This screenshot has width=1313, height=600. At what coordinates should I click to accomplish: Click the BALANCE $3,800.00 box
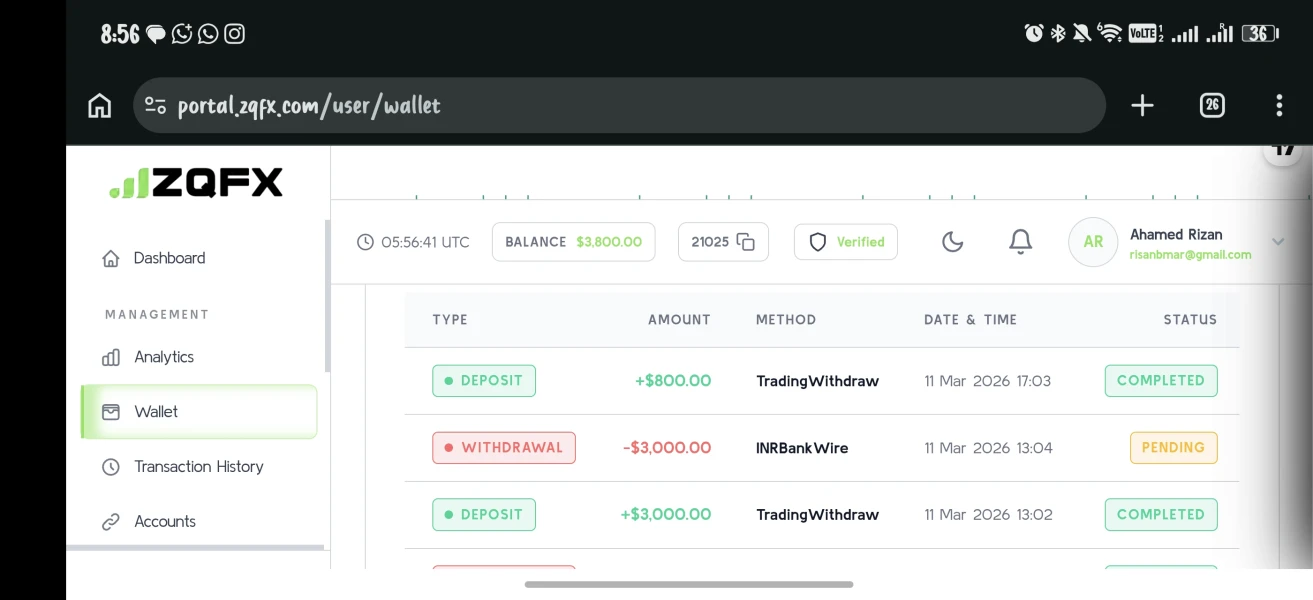[x=573, y=242]
